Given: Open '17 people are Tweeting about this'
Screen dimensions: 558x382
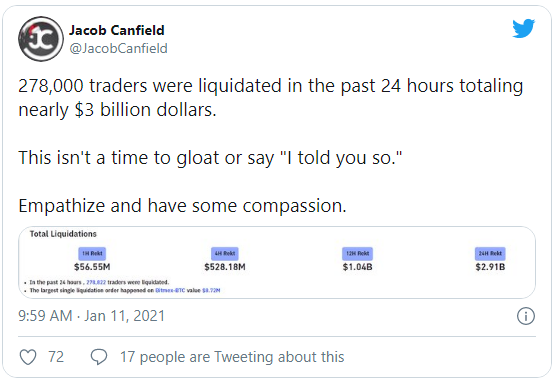Looking at the screenshot, I should point(232,357).
